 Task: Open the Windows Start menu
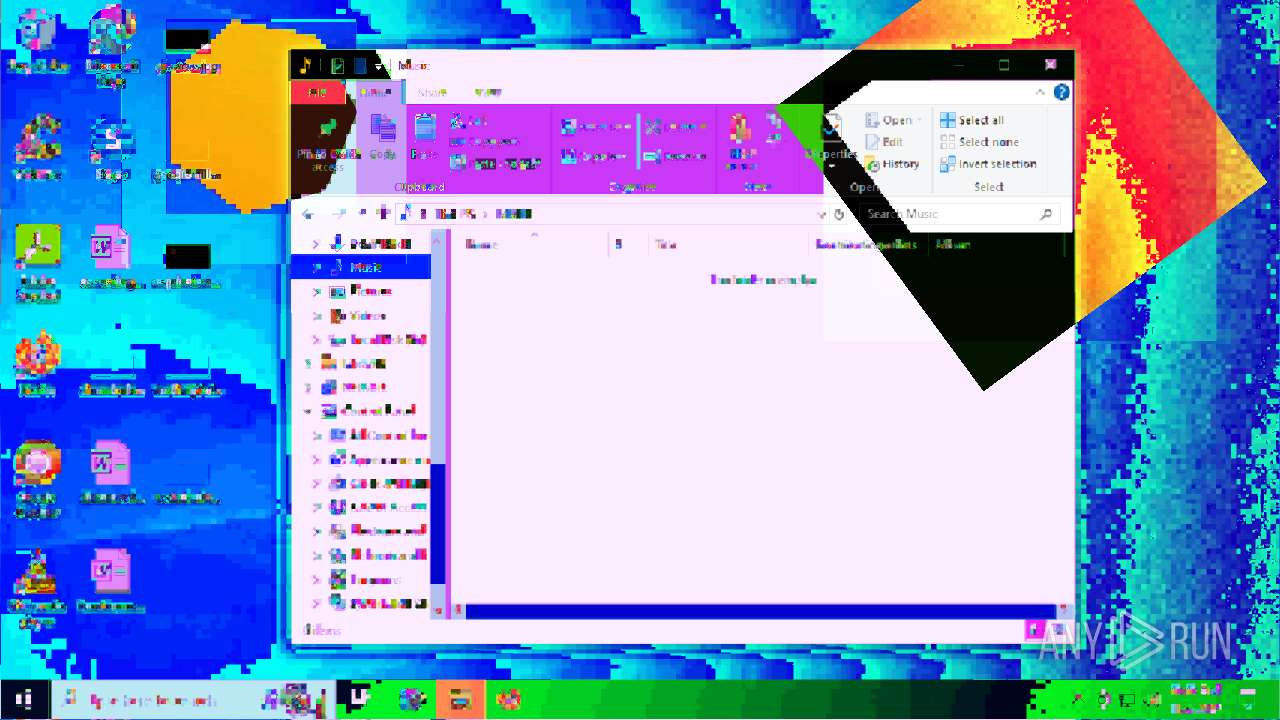click(x=23, y=699)
